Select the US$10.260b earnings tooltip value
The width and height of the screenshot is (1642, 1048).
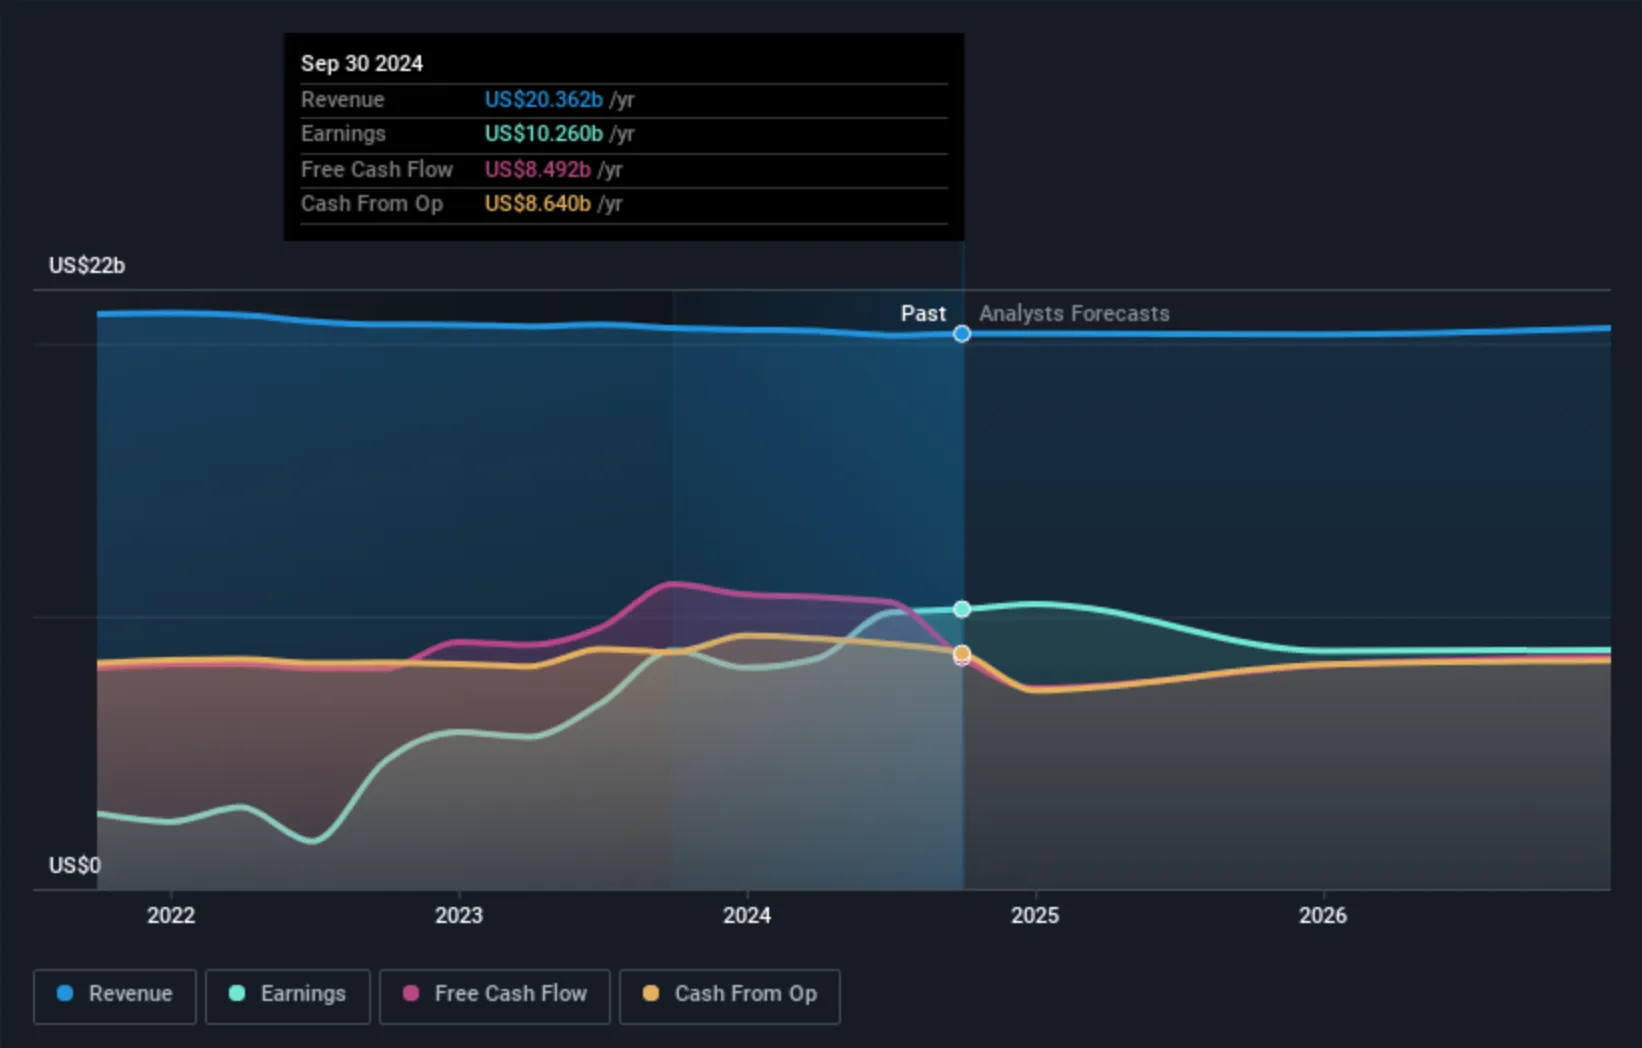point(543,134)
